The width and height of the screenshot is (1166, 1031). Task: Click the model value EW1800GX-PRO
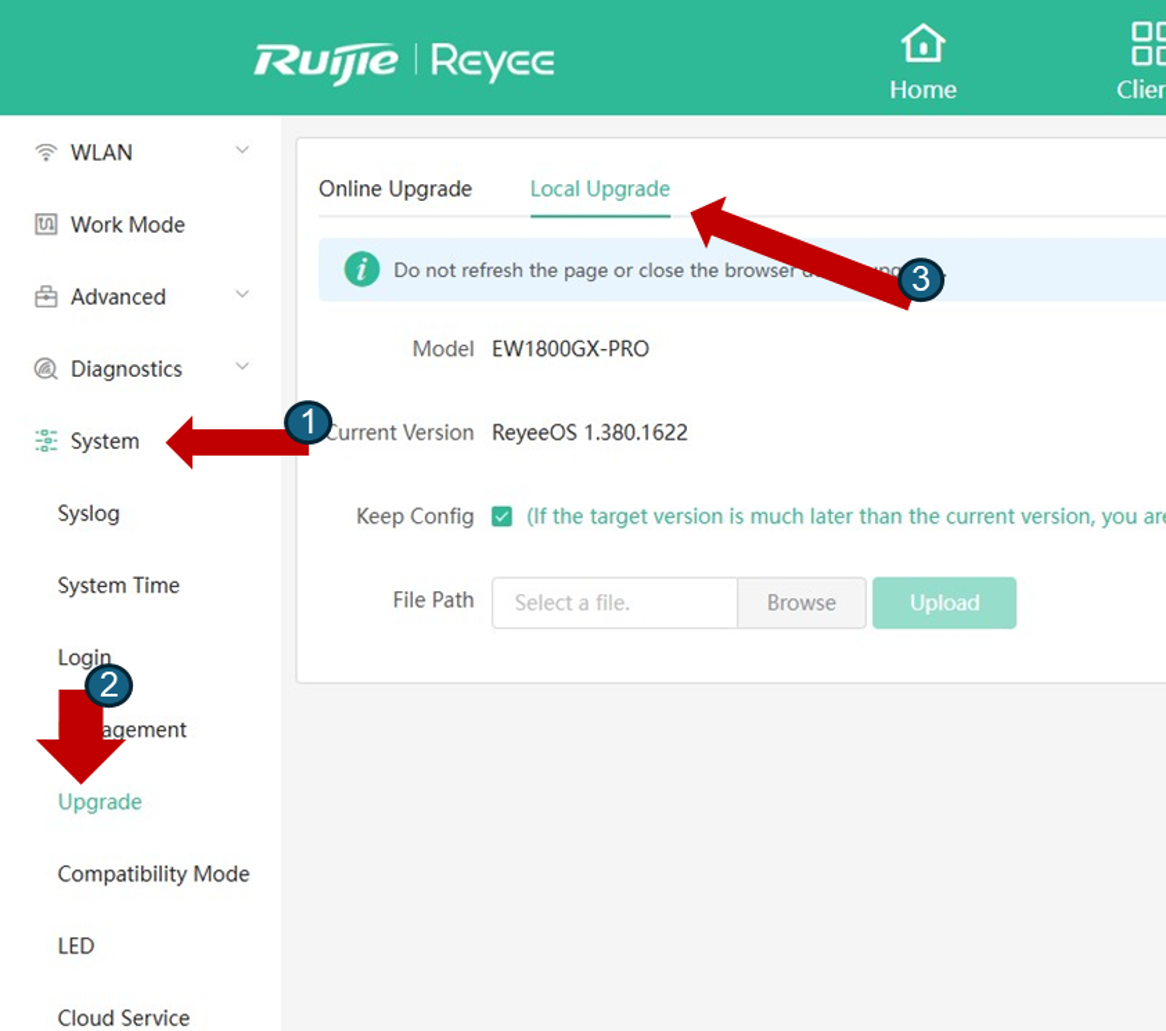pos(570,349)
